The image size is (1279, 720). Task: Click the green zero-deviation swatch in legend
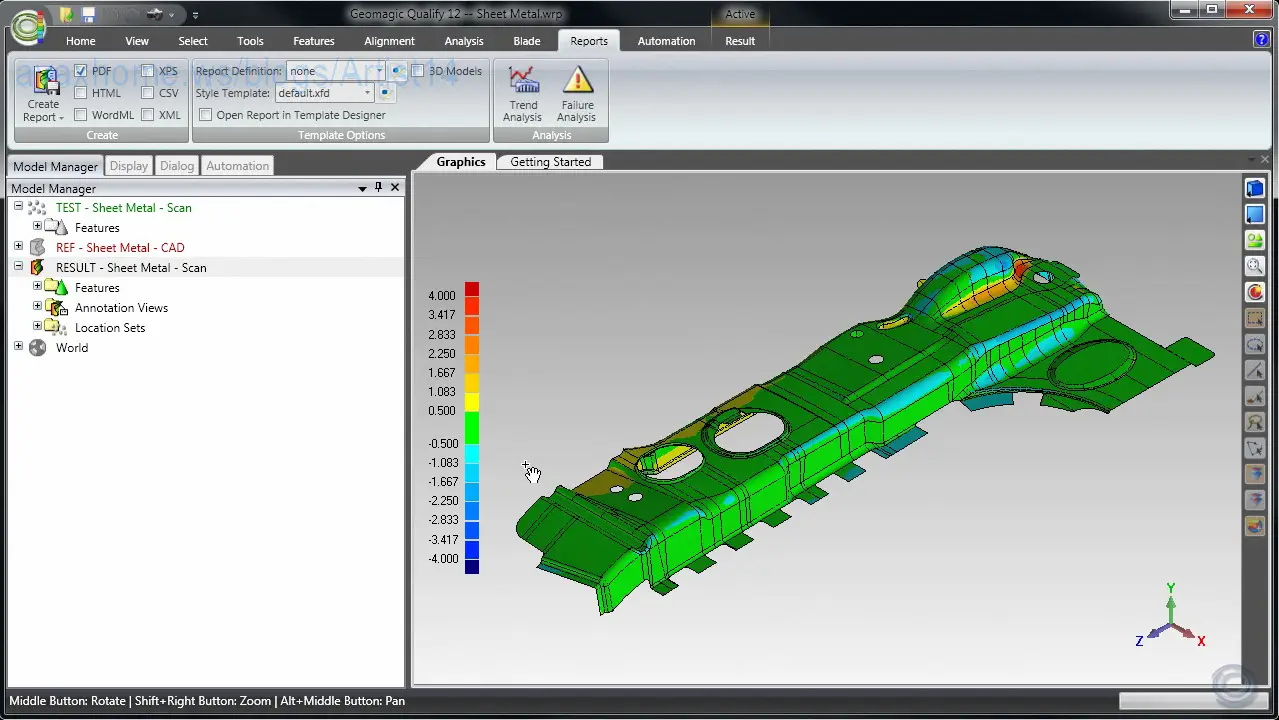pos(472,429)
